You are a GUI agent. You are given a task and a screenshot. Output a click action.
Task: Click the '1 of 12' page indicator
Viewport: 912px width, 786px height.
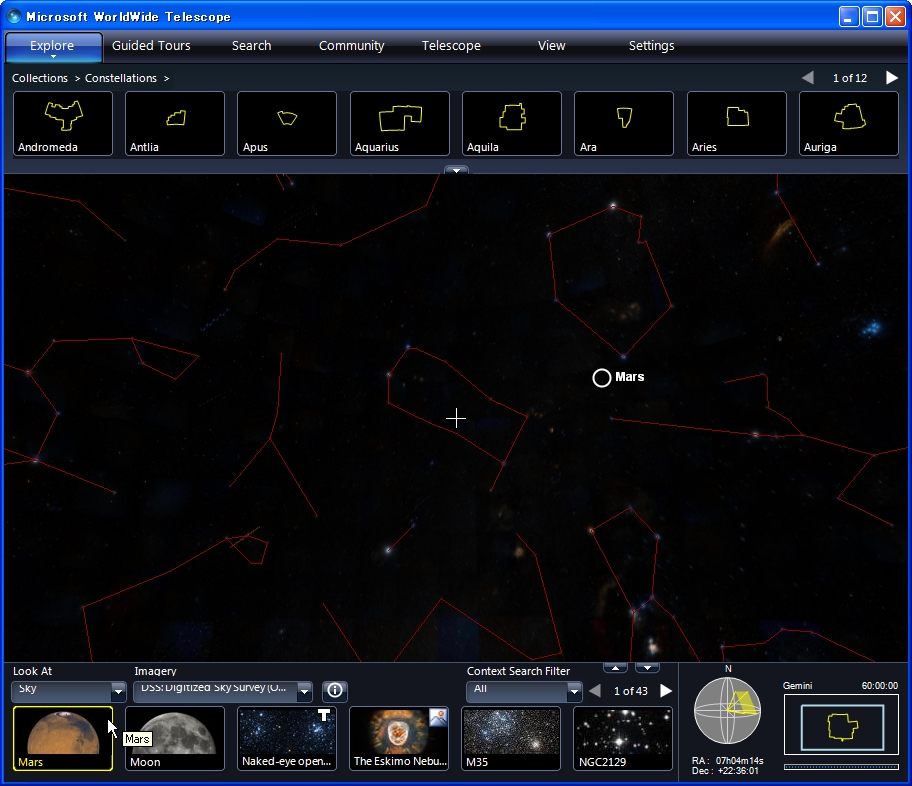[850, 78]
